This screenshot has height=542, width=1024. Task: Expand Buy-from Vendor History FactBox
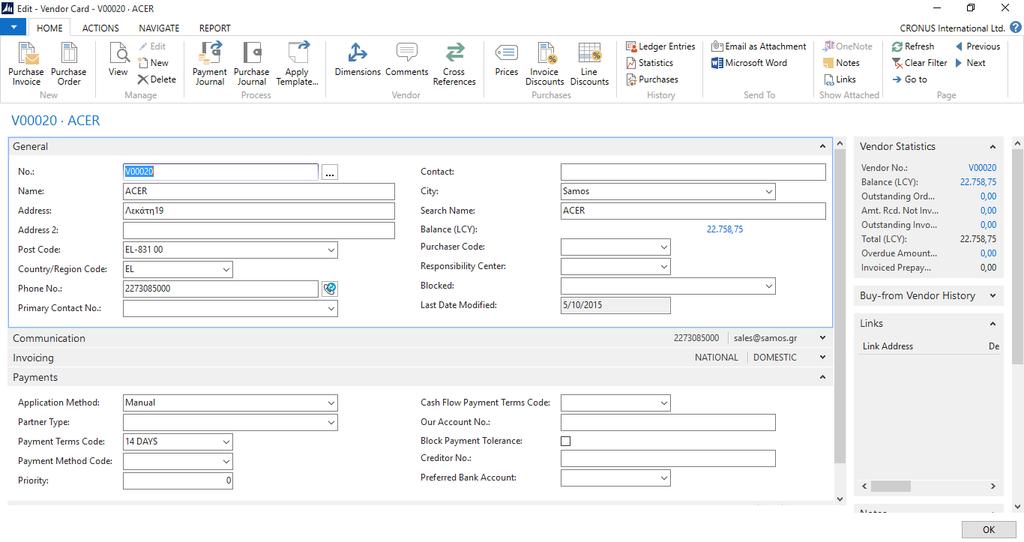(993, 296)
